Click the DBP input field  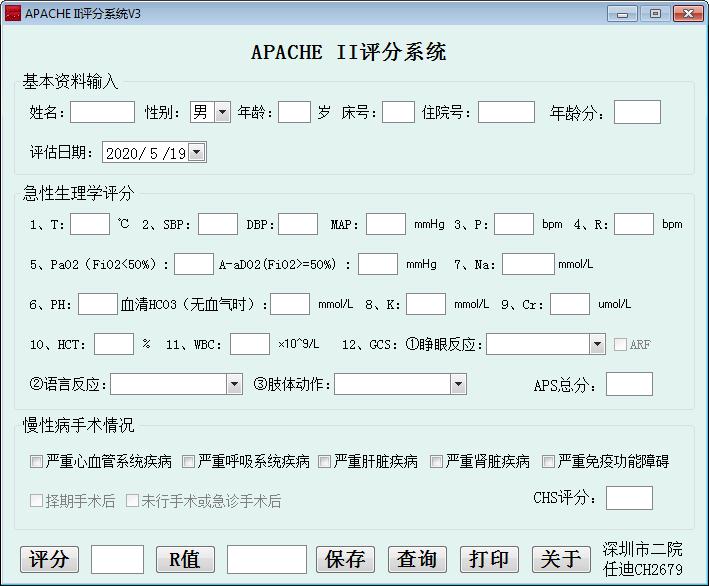[x=298, y=224]
